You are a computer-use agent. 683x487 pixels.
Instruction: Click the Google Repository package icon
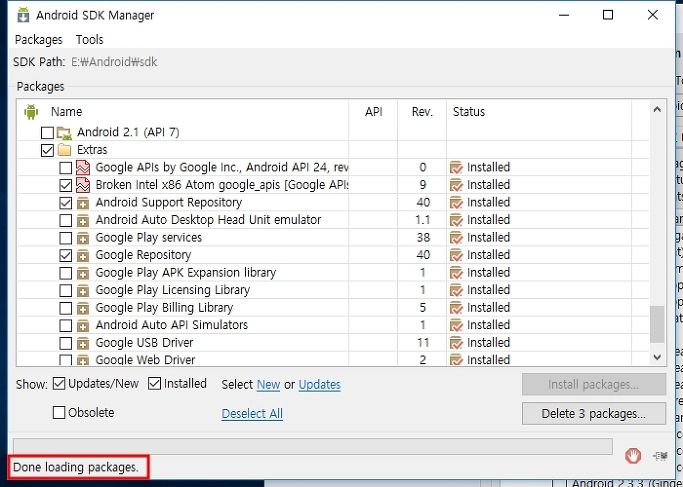(x=83, y=256)
